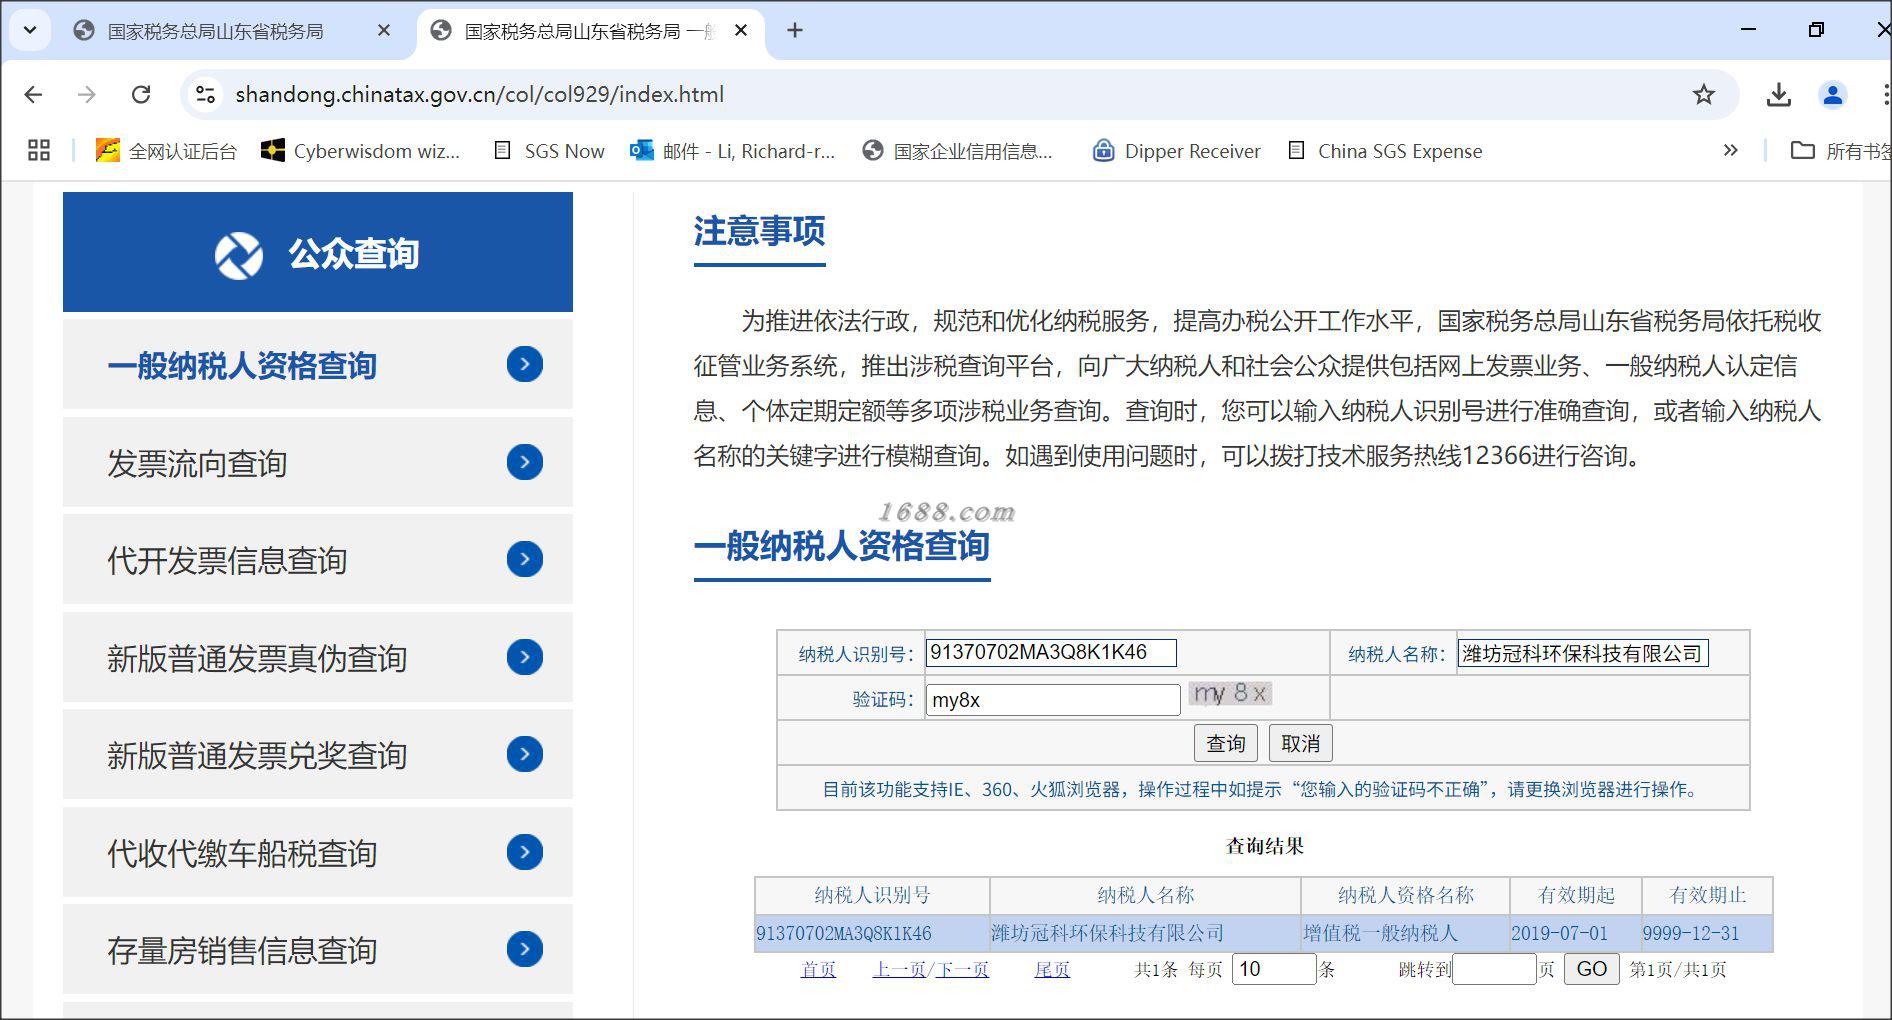Go to 上一页 of results
The height and width of the screenshot is (1020, 1892).
[x=899, y=969]
